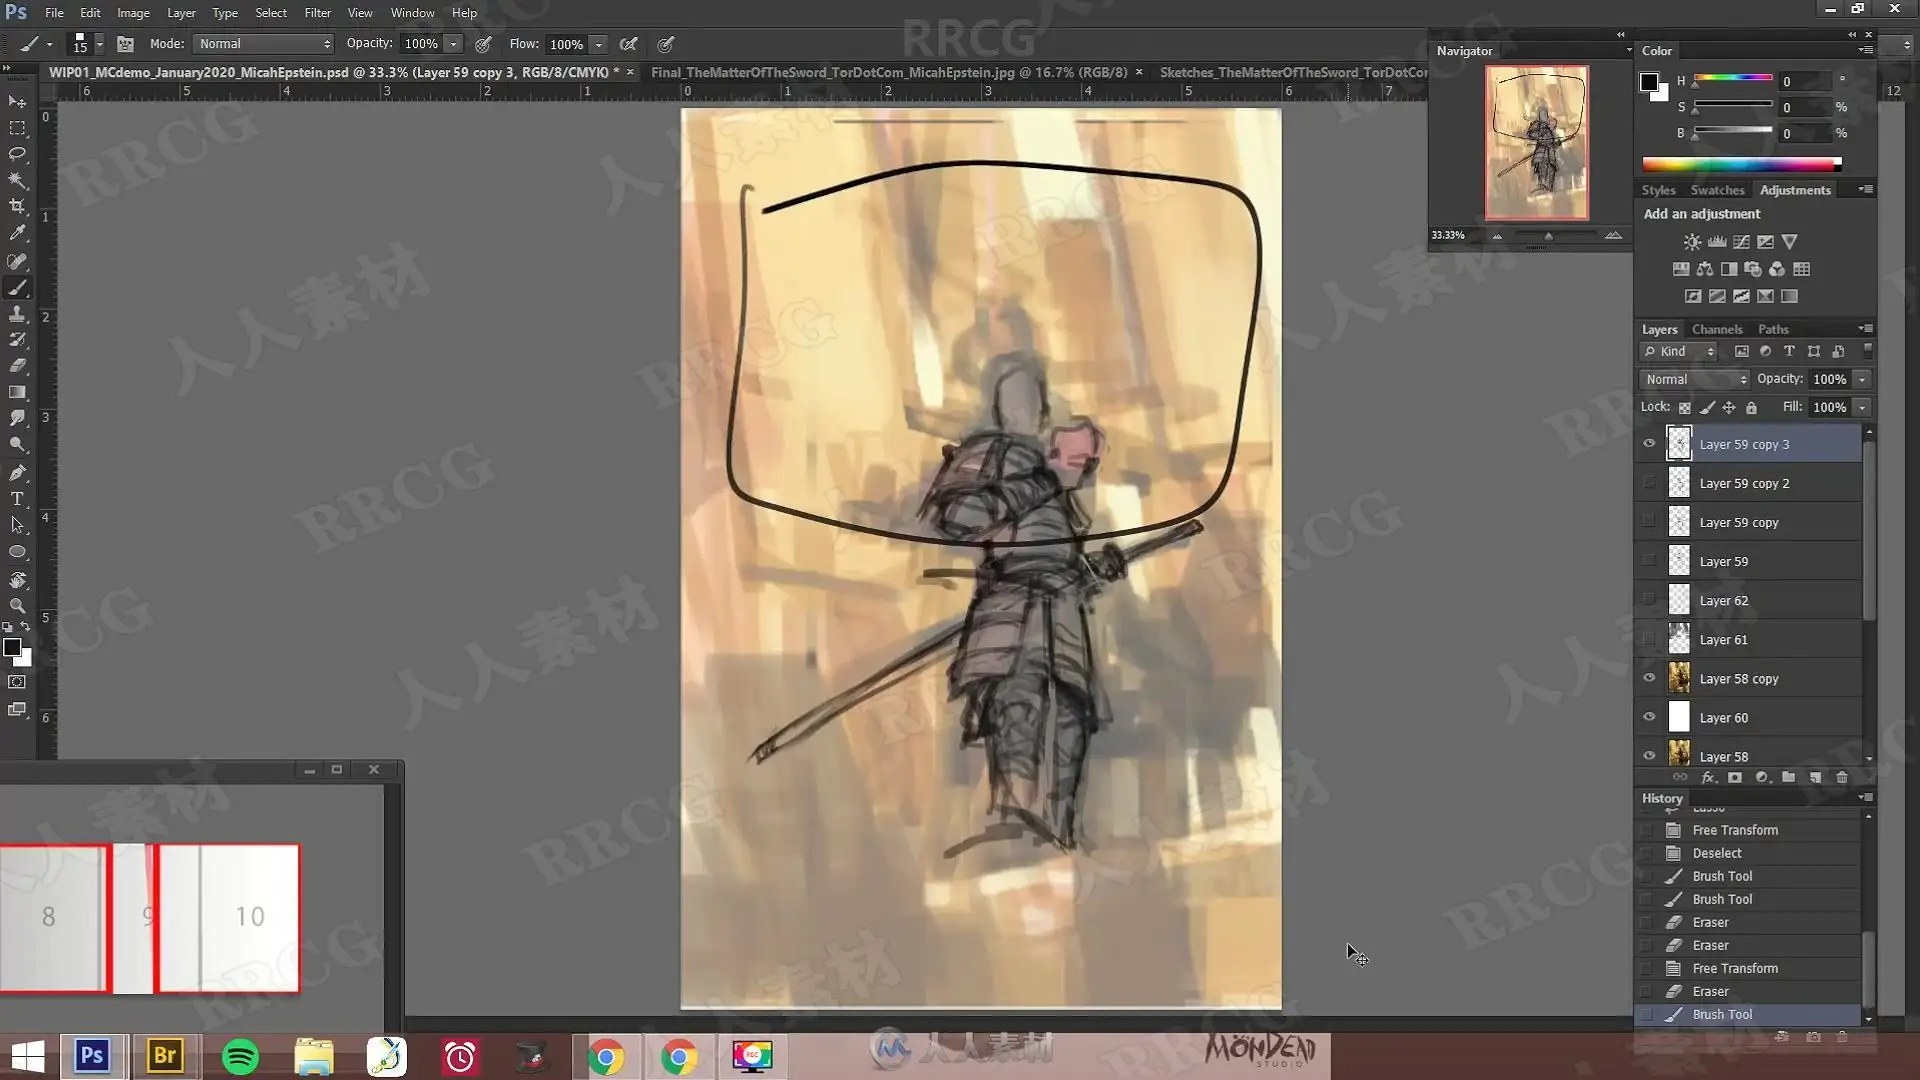The image size is (1920, 1080).
Task: Open the Filter menu
Action: pos(317,13)
